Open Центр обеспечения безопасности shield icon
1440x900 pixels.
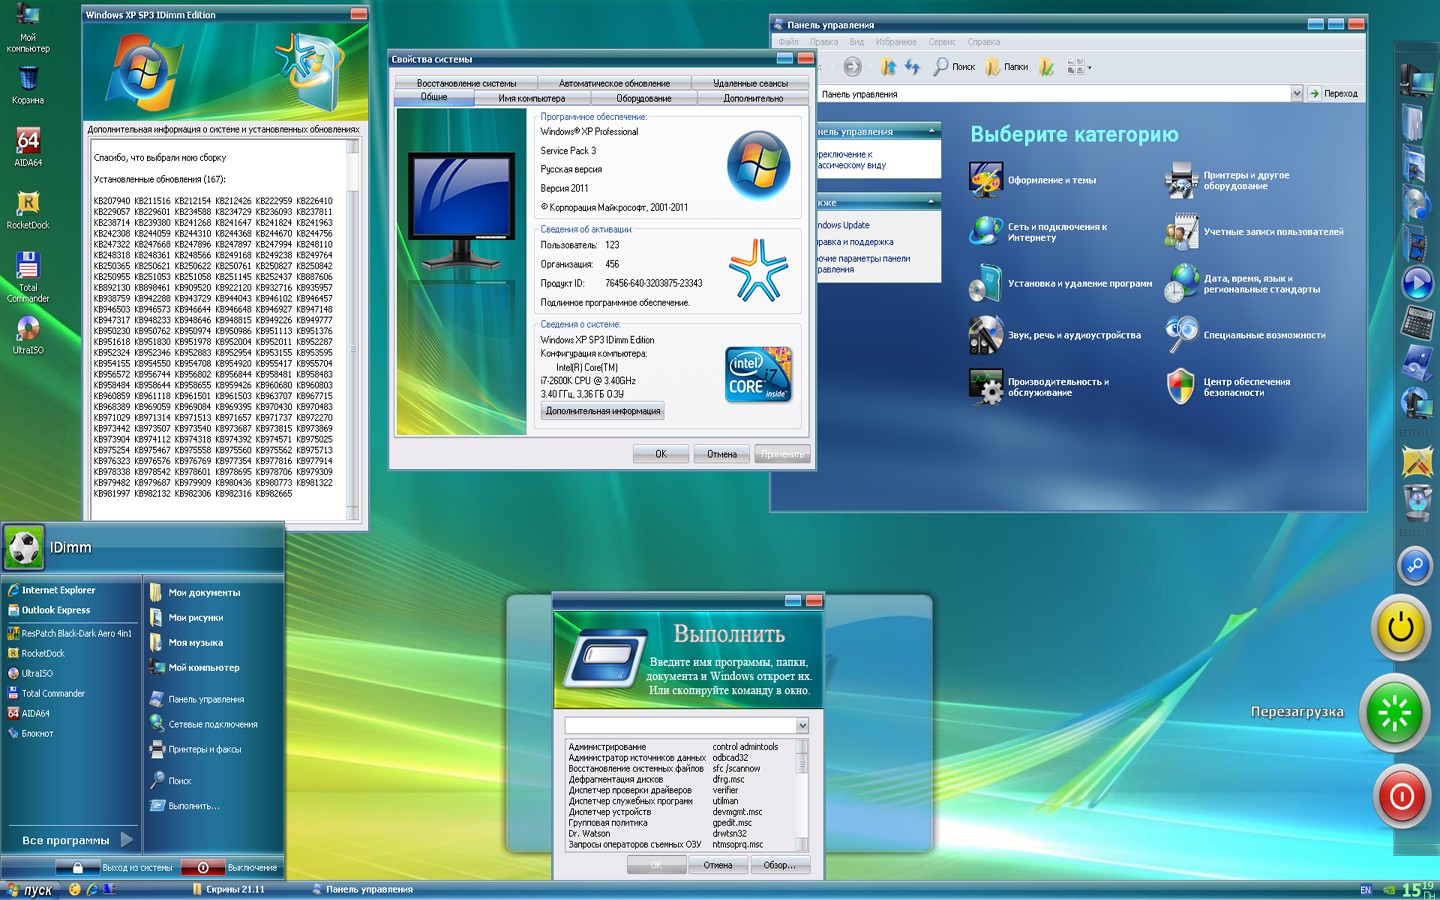(x=1181, y=387)
